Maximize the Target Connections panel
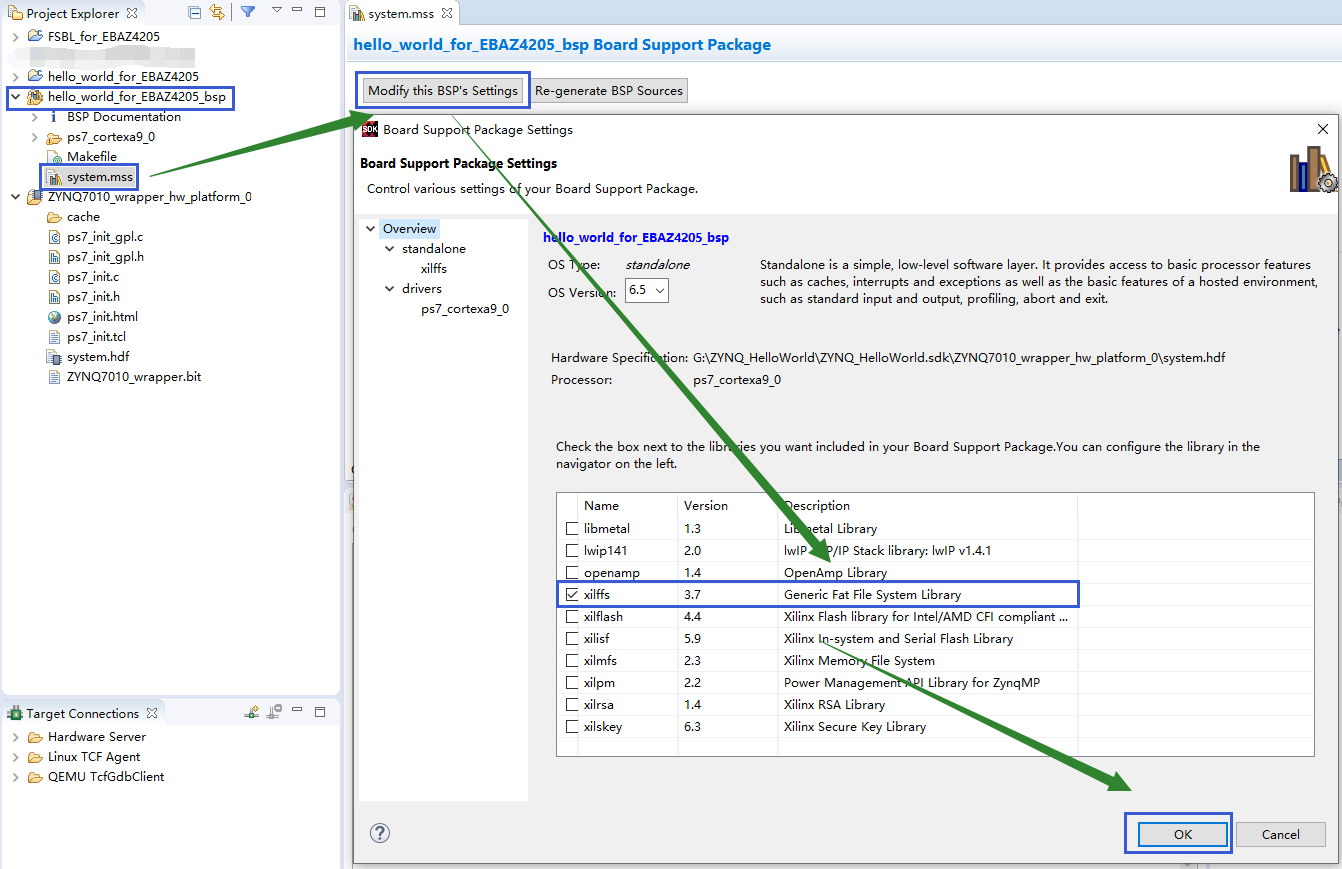Screen dimensions: 1342x869 320,712
